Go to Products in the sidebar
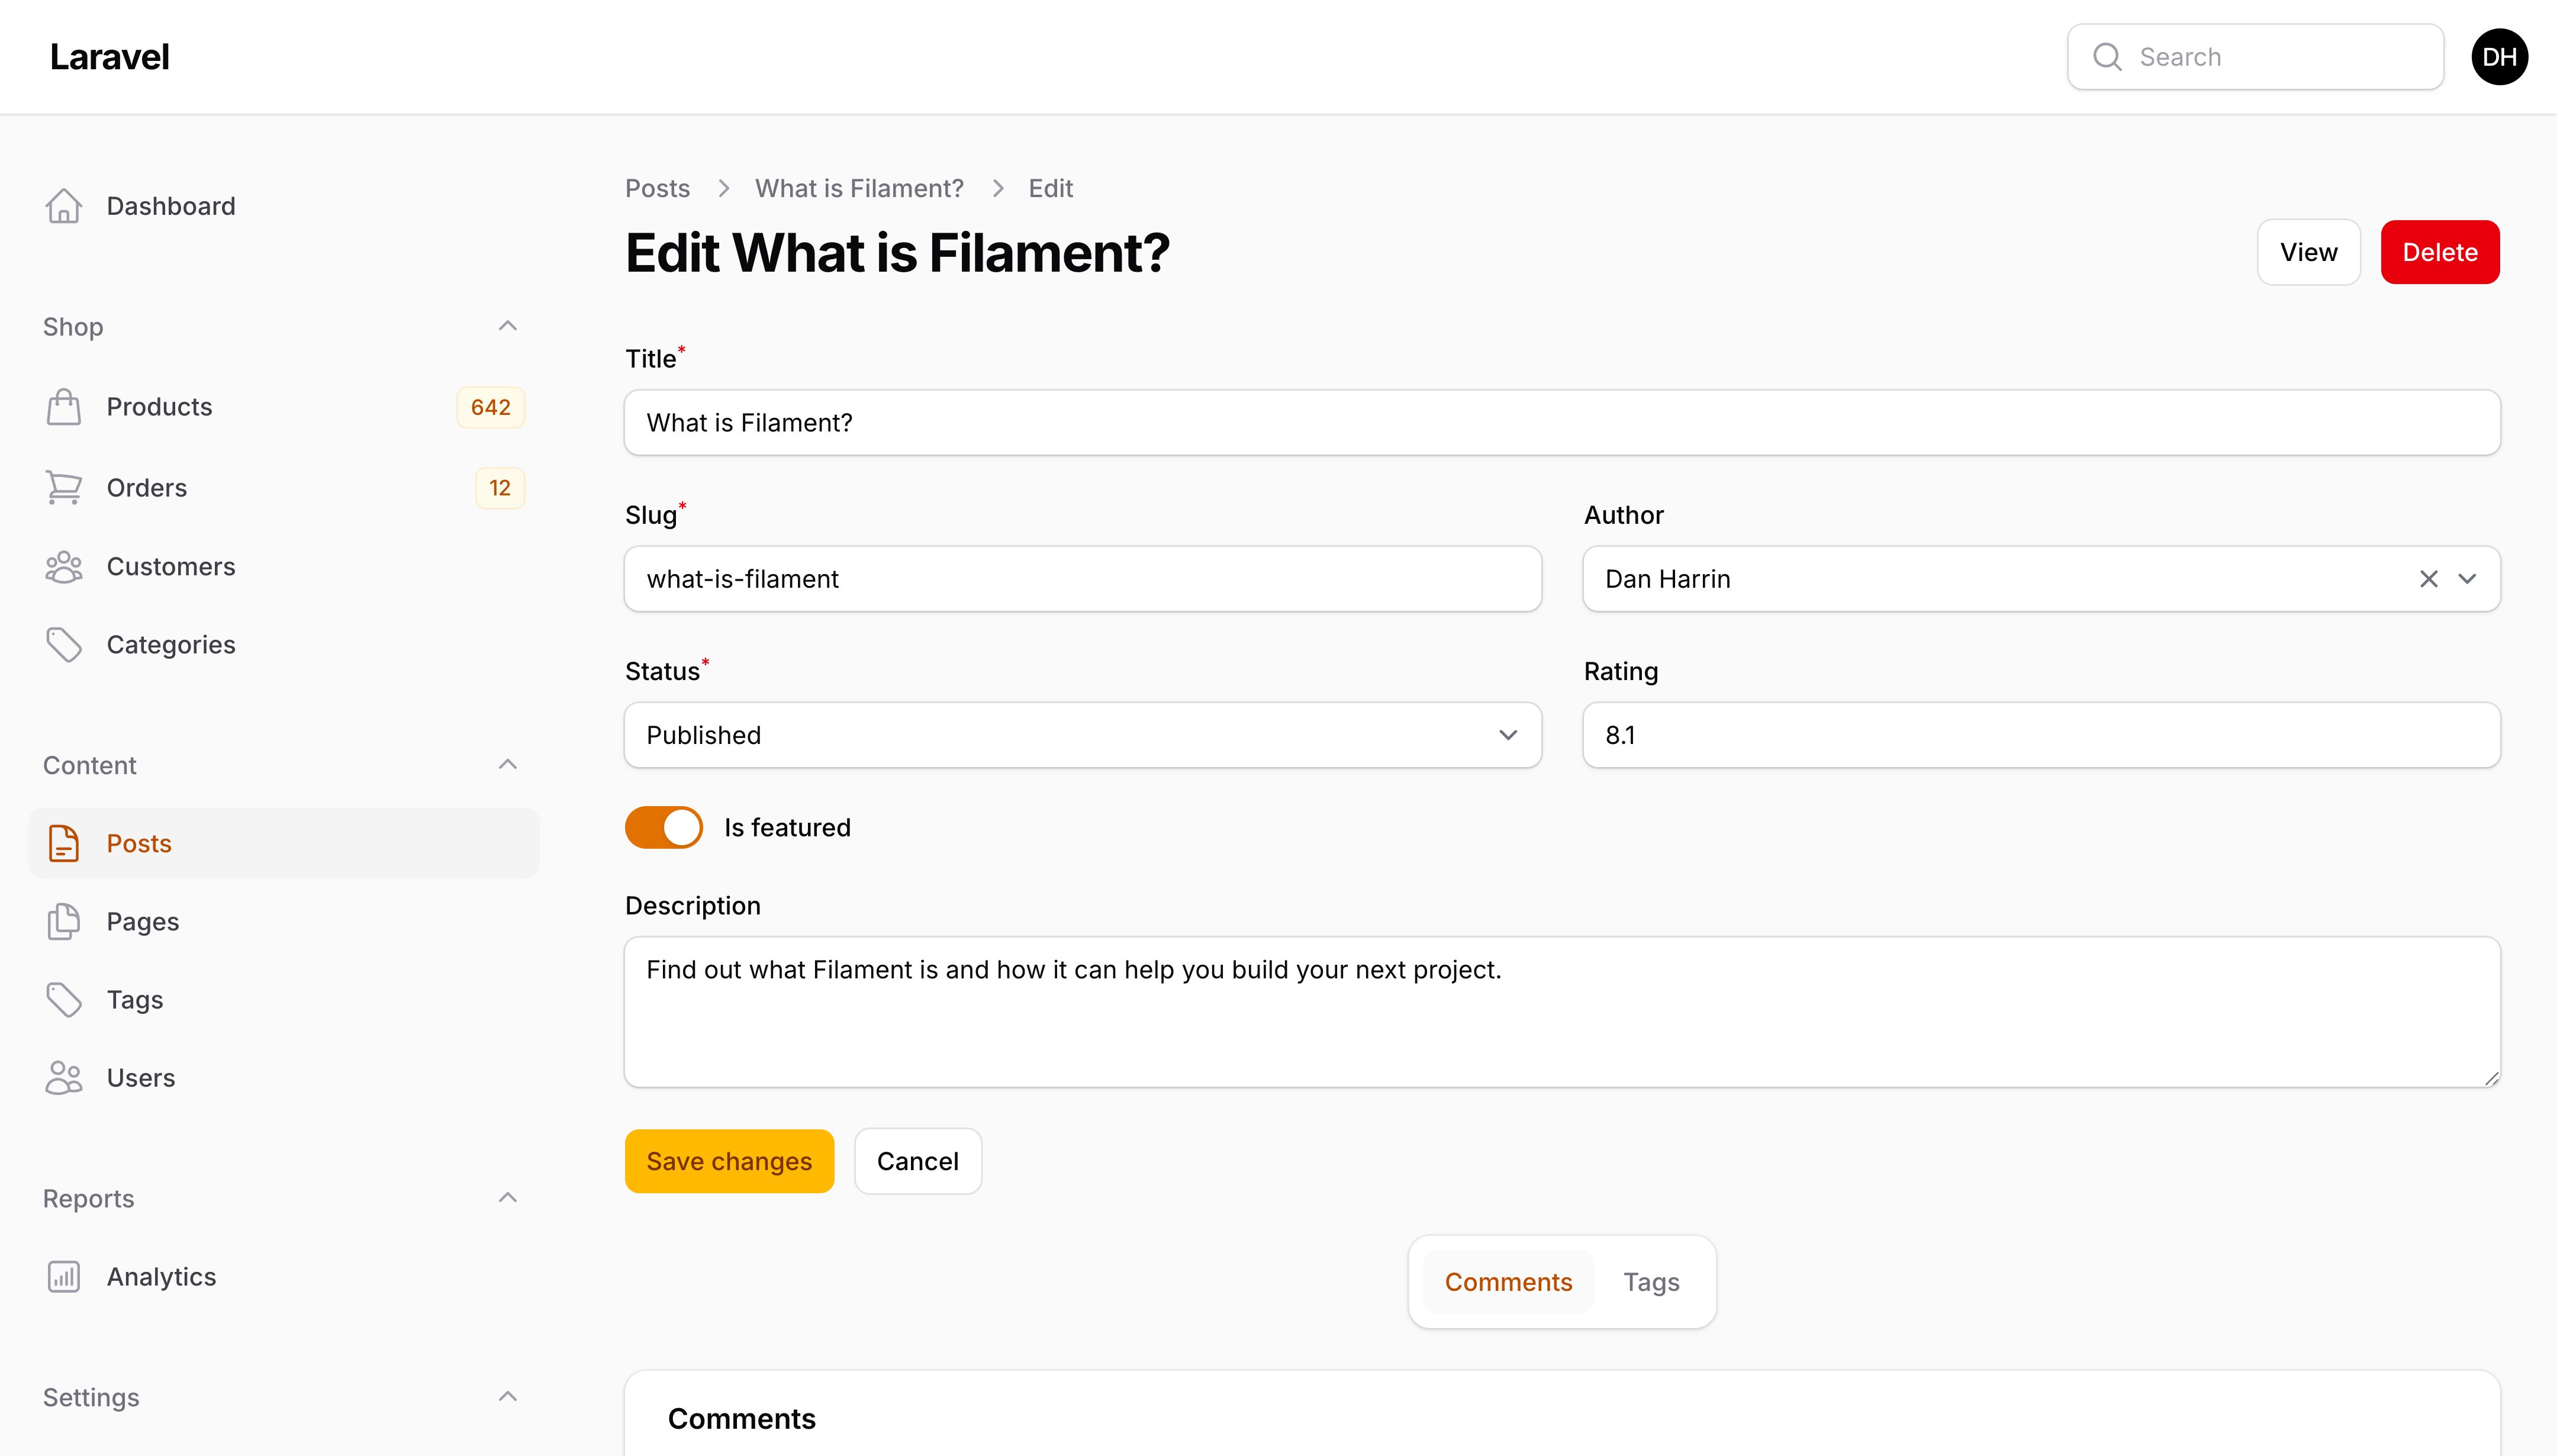The image size is (2557, 1456). click(x=284, y=407)
